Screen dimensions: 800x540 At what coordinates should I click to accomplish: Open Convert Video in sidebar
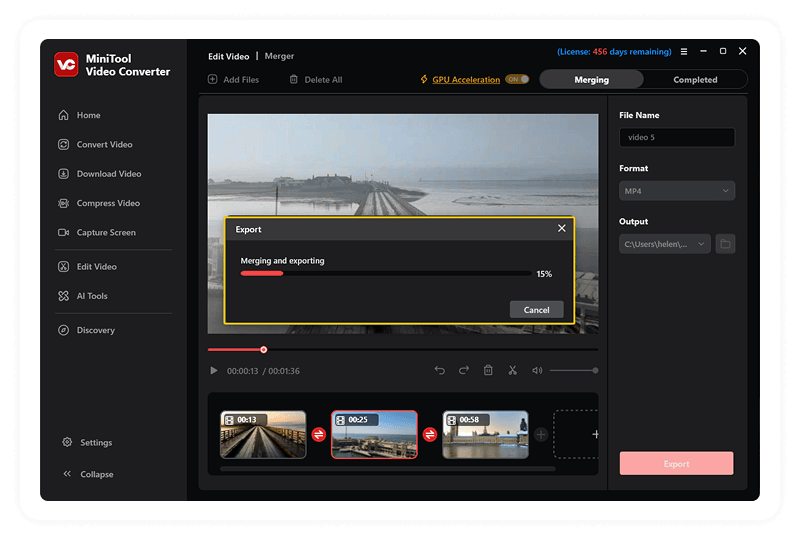pos(104,144)
